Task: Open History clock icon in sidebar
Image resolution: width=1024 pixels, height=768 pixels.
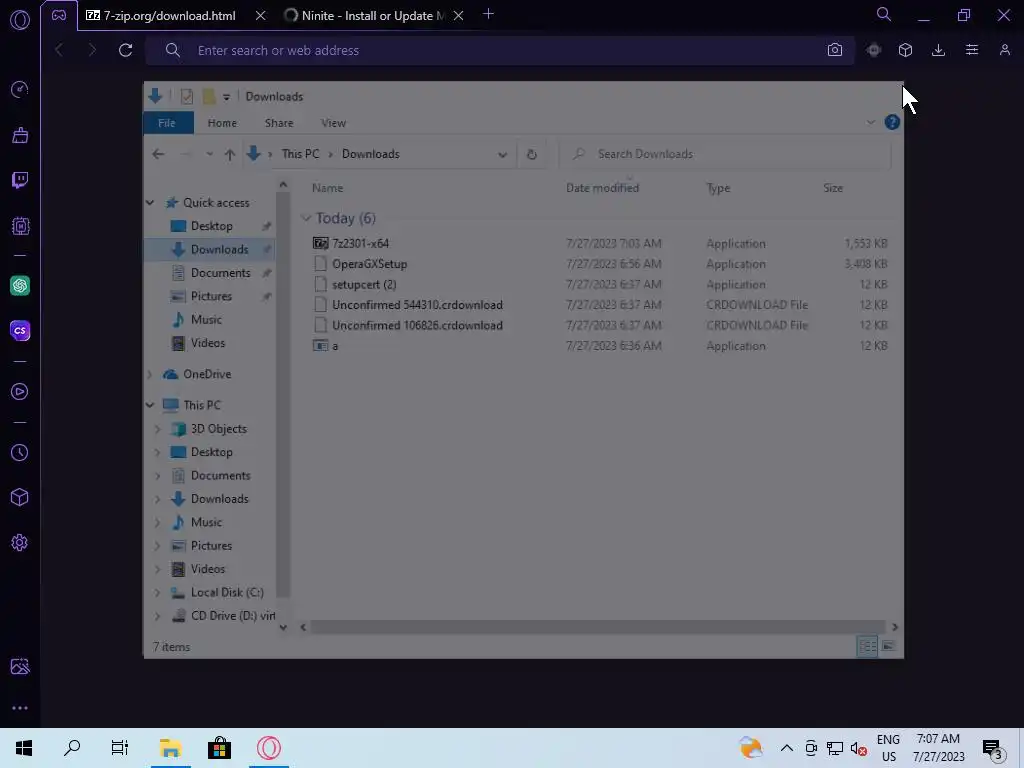Action: (x=20, y=453)
